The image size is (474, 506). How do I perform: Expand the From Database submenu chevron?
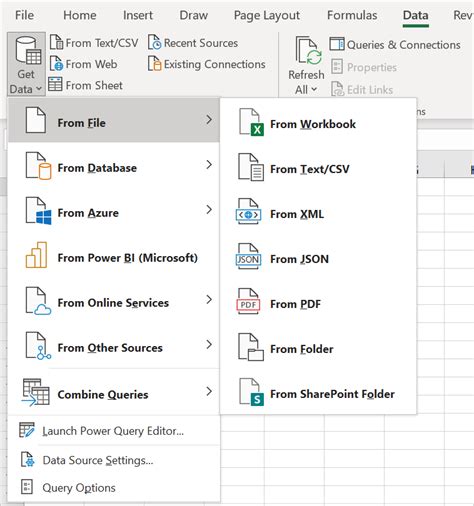209,164
